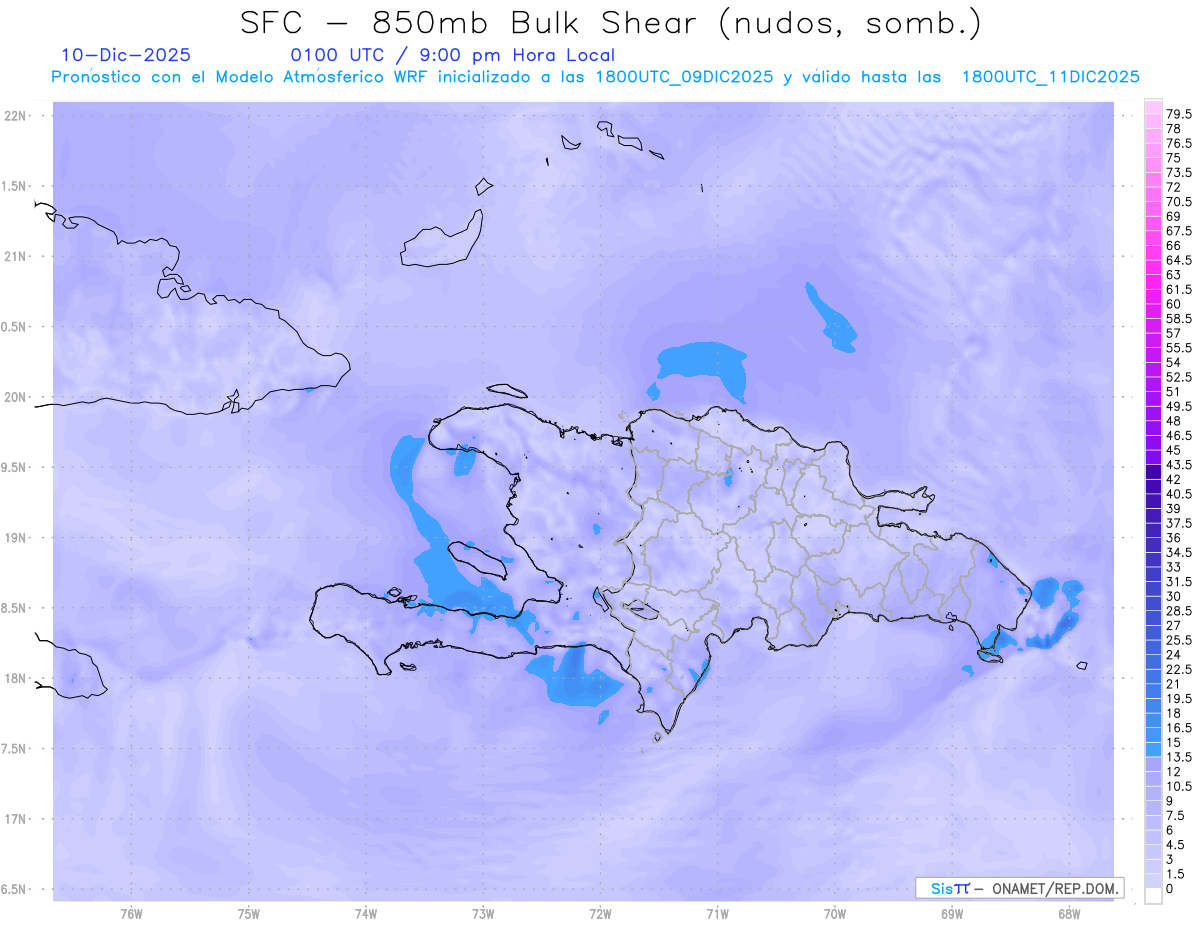
Task: Click the "75" value on the color scale
Action: pos(1173,158)
